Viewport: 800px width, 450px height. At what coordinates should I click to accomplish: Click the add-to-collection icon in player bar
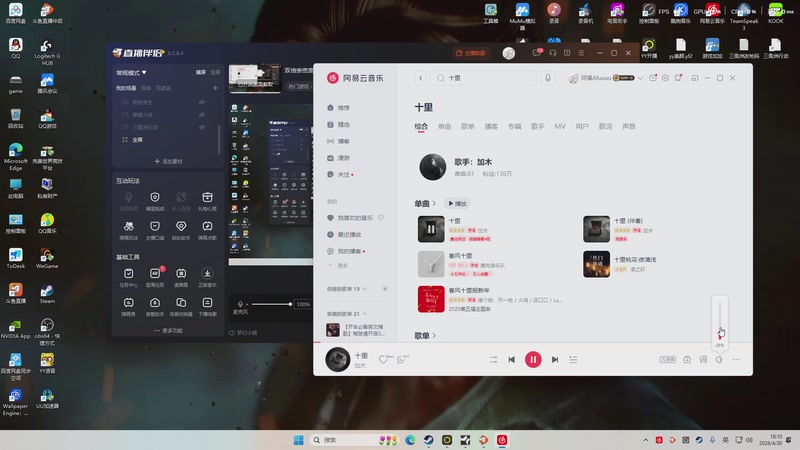tap(687, 360)
